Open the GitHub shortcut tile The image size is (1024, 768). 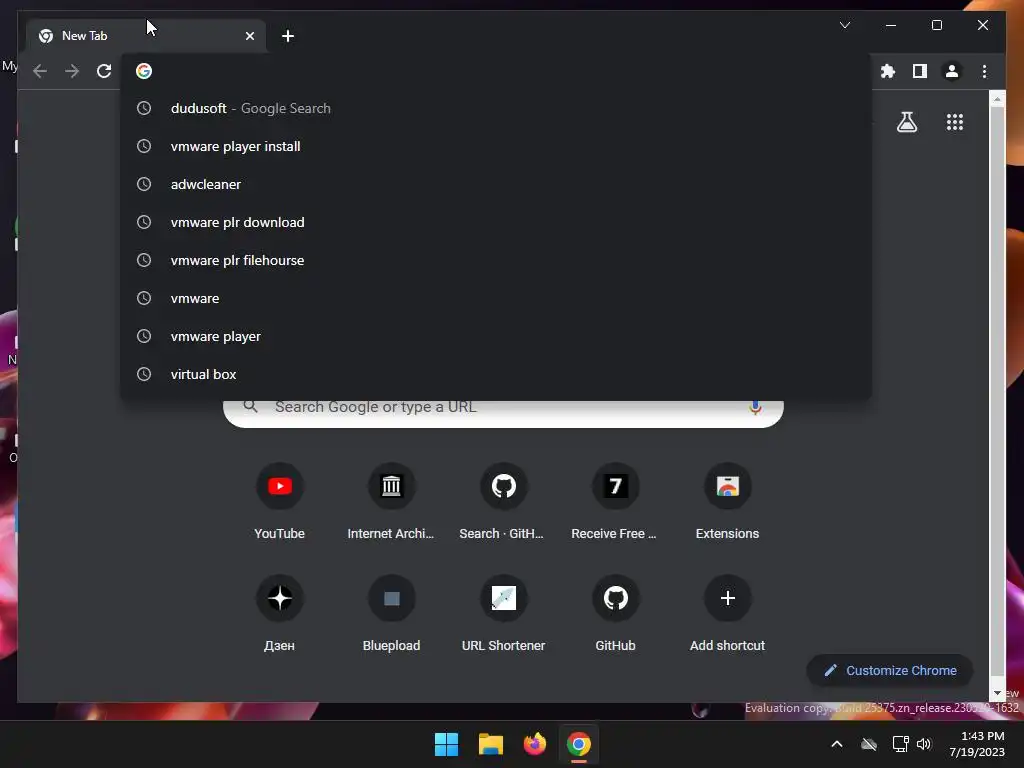[615, 613]
